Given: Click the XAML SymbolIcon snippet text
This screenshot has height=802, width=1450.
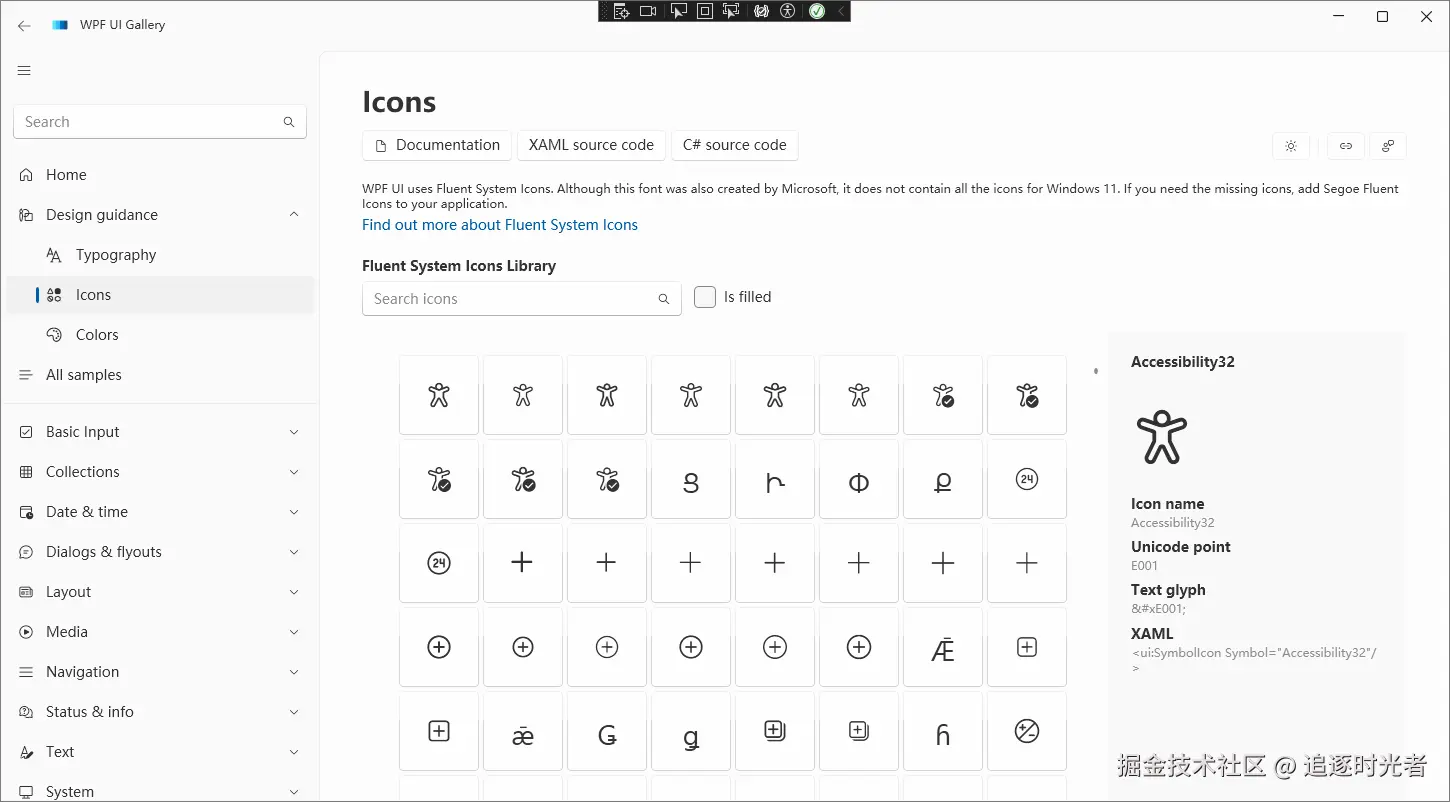Looking at the screenshot, I should 1254,660.
